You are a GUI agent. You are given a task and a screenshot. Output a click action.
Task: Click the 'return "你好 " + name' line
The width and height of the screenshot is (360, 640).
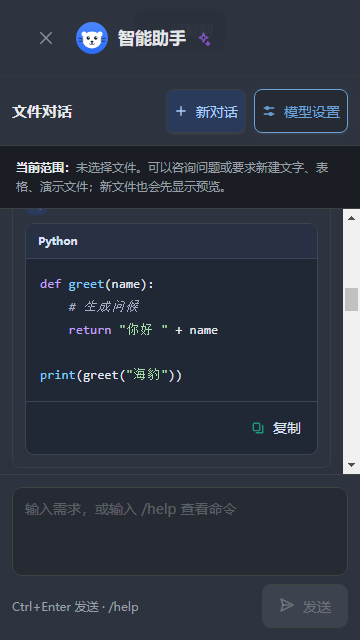tap(143, 330)
